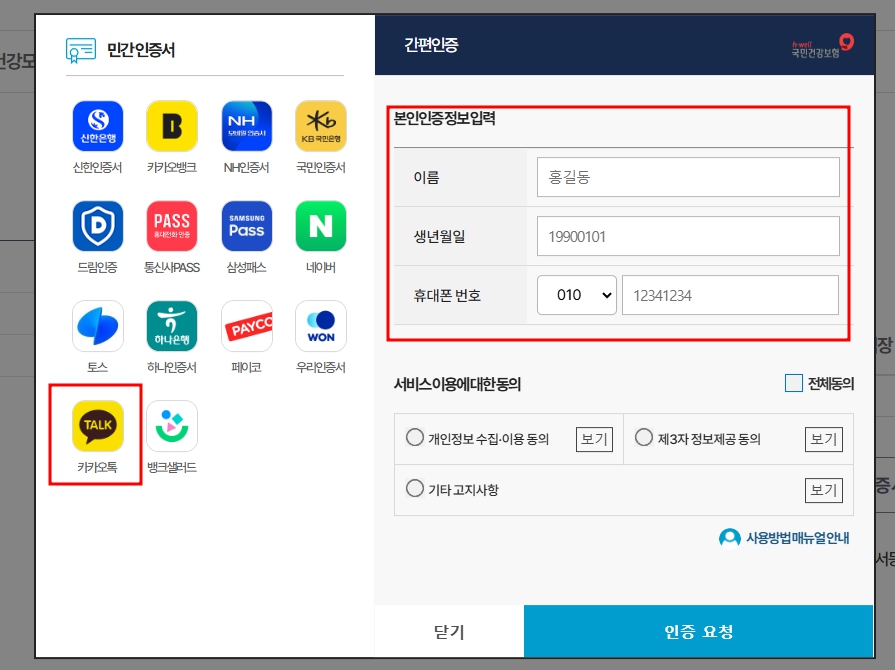
Task: Click the 민간인증서 certificate header icon
Action: point(80,50)
